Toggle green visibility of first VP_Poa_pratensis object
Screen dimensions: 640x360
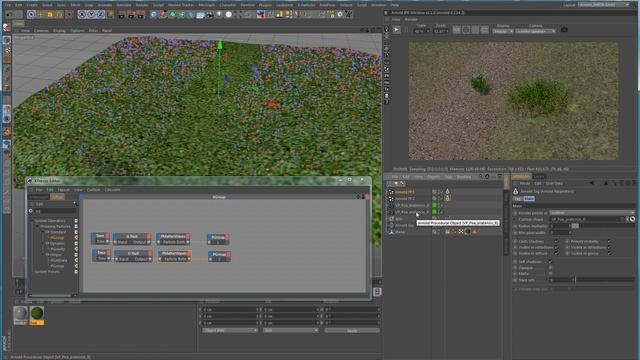pyautogui.click(x=434, y=205)
